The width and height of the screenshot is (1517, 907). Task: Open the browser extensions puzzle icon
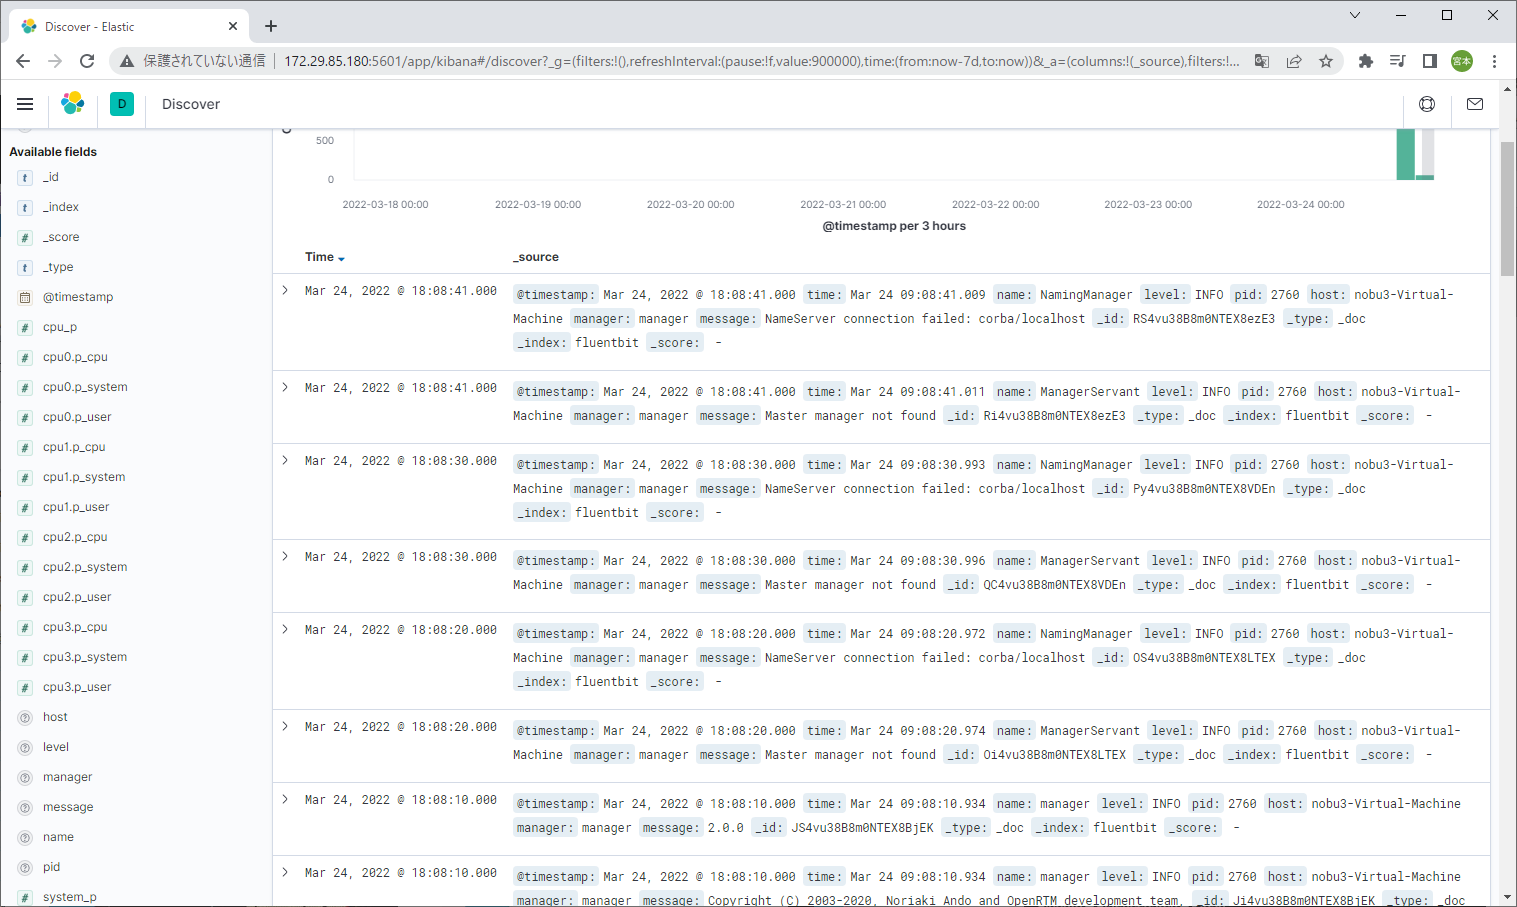pos(1366,61)
